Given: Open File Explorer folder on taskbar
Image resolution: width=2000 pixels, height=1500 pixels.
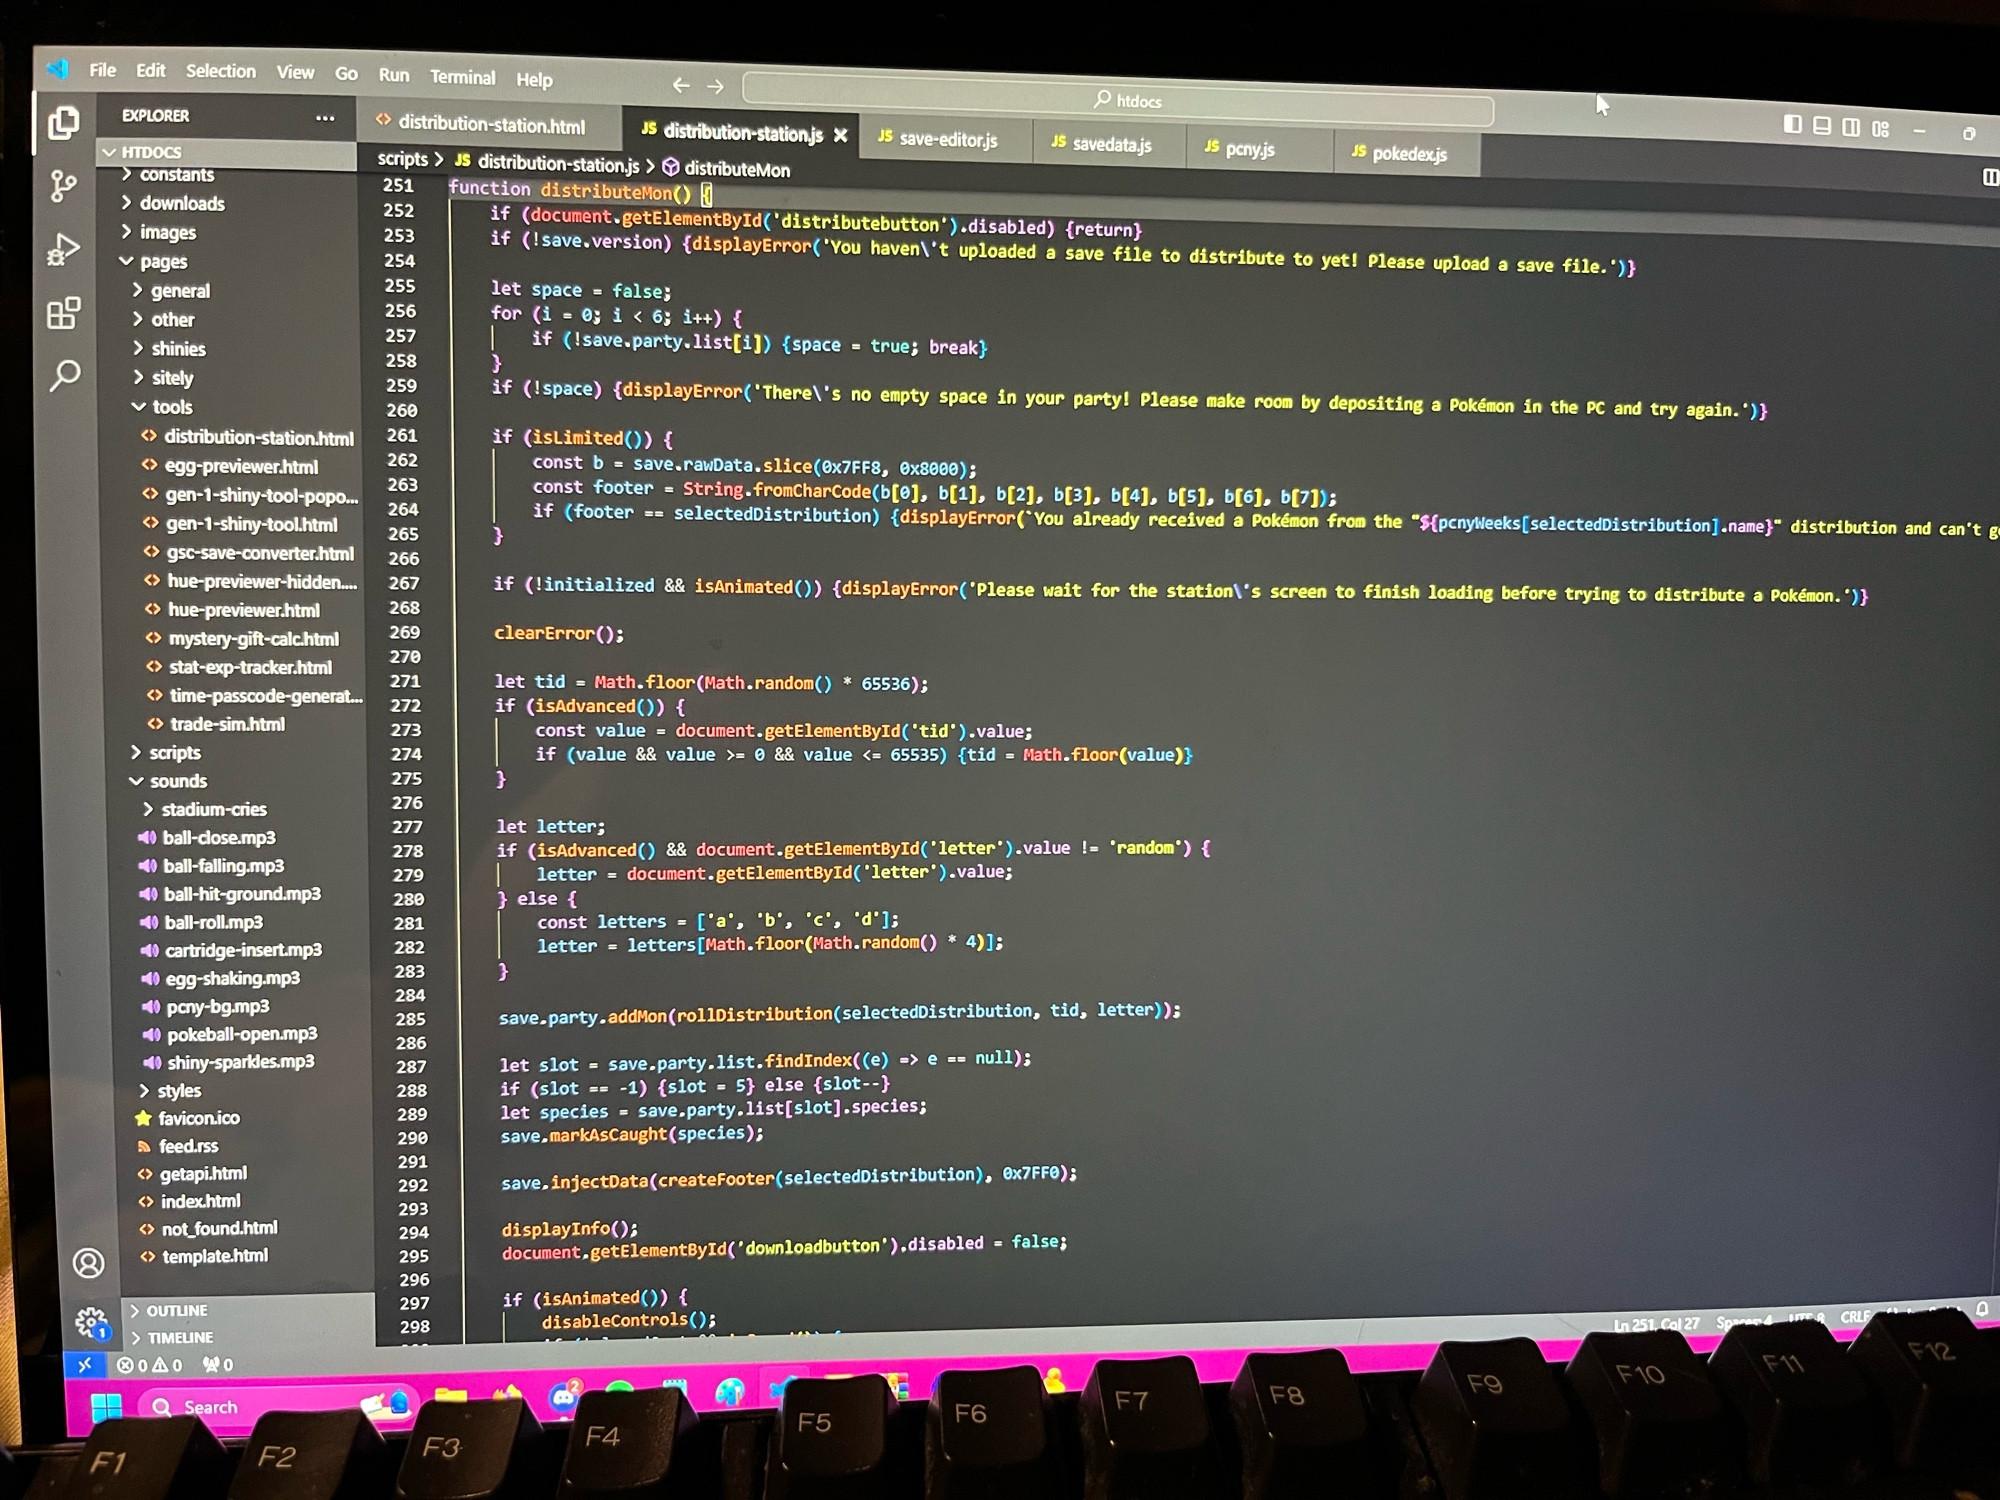Looking at the screenshot, I should 451,1396.
